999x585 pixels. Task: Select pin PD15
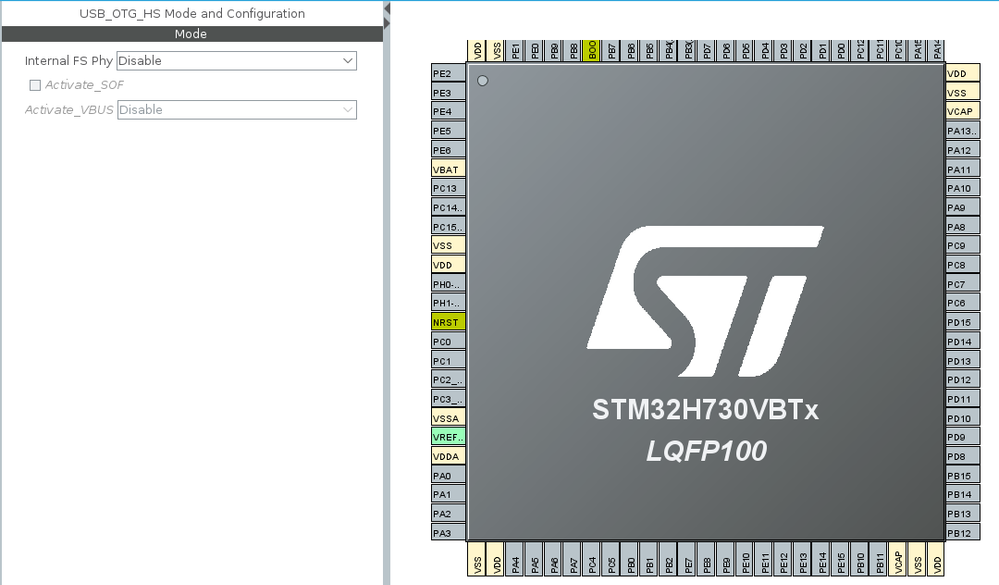pyautogui.click(x=963, y=322)
